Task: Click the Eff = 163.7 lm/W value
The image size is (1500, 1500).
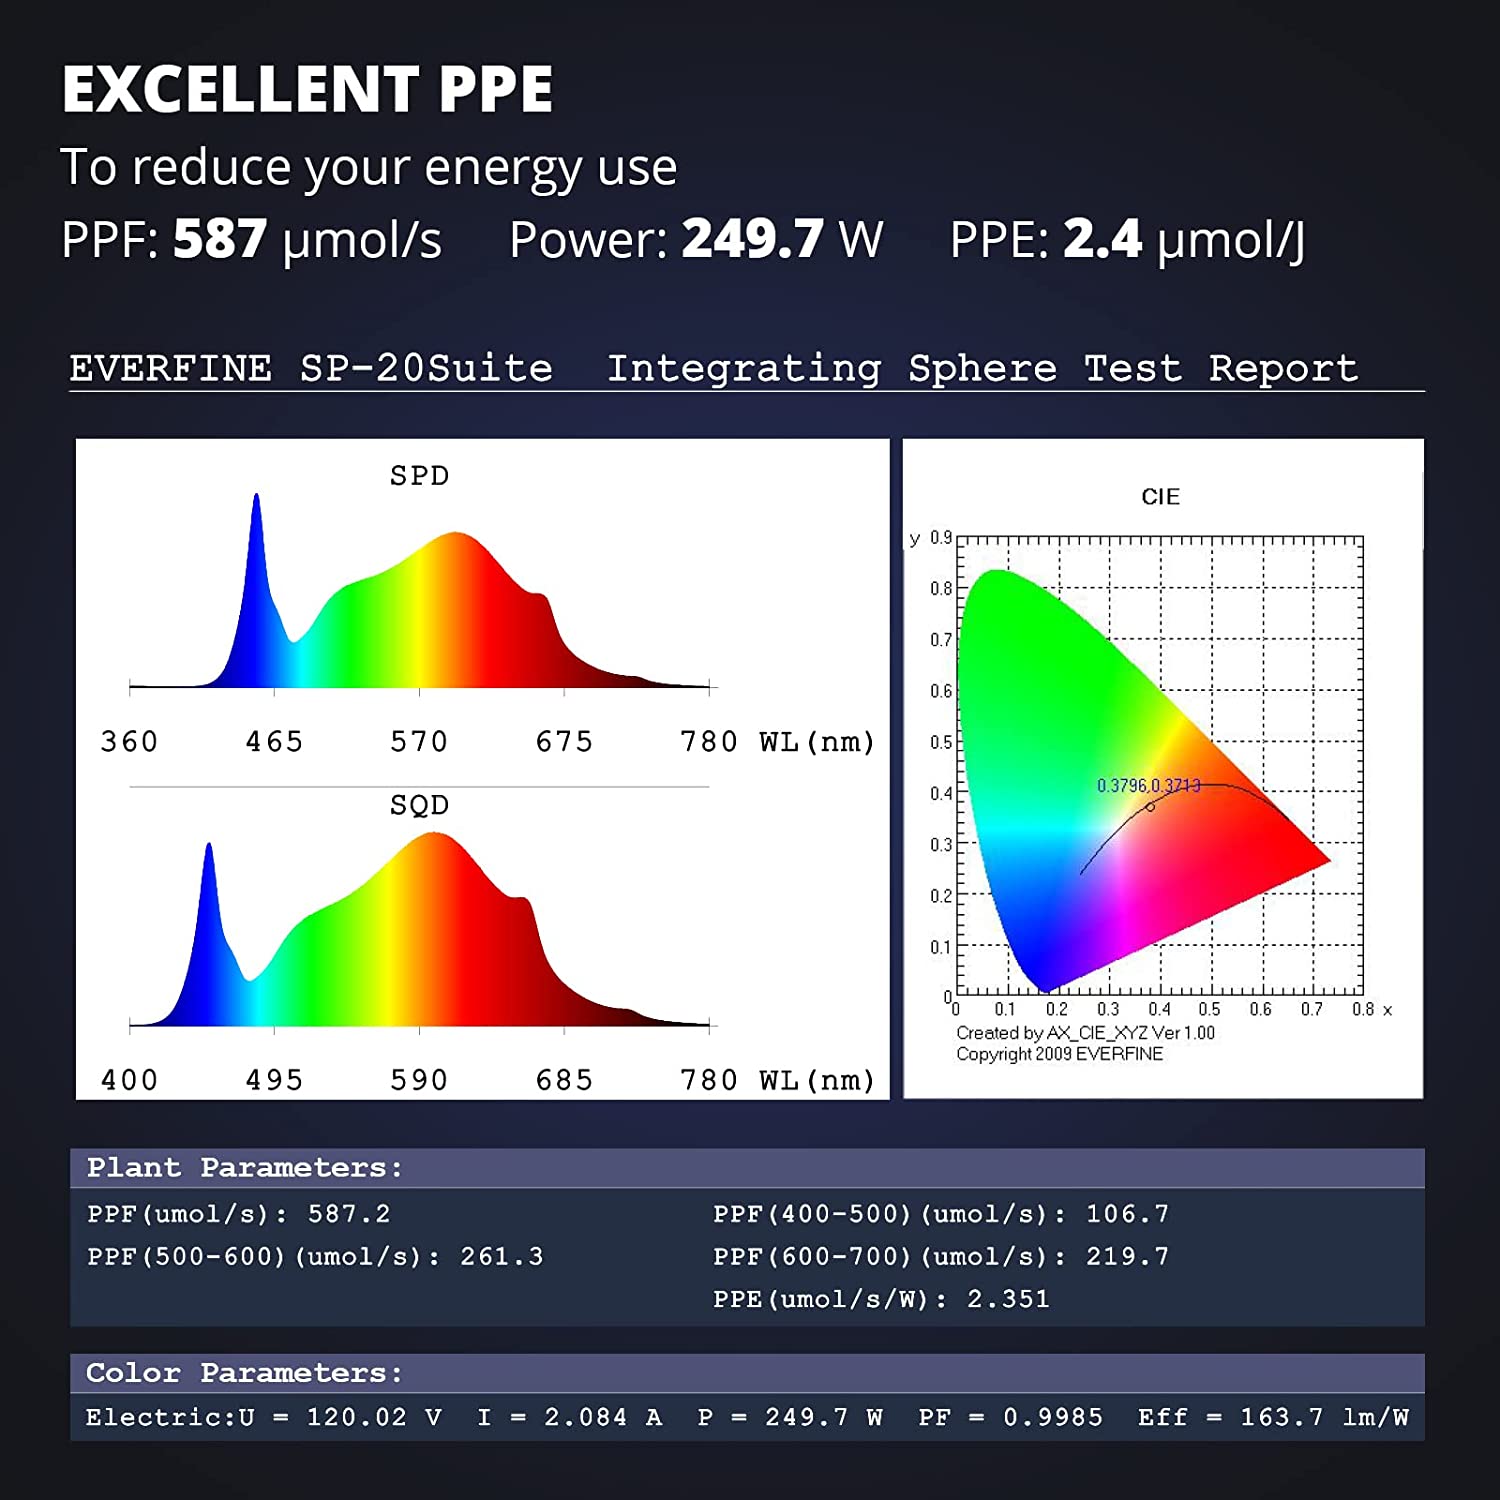Action: click(x=1273, y=1418)
